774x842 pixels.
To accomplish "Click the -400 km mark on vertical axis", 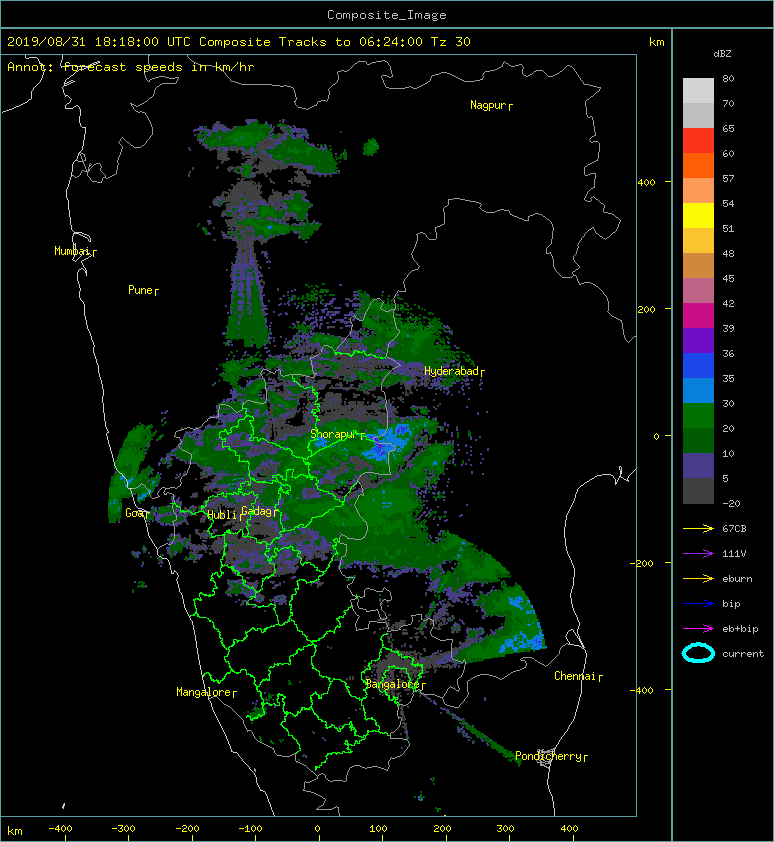I will point(641,690).
